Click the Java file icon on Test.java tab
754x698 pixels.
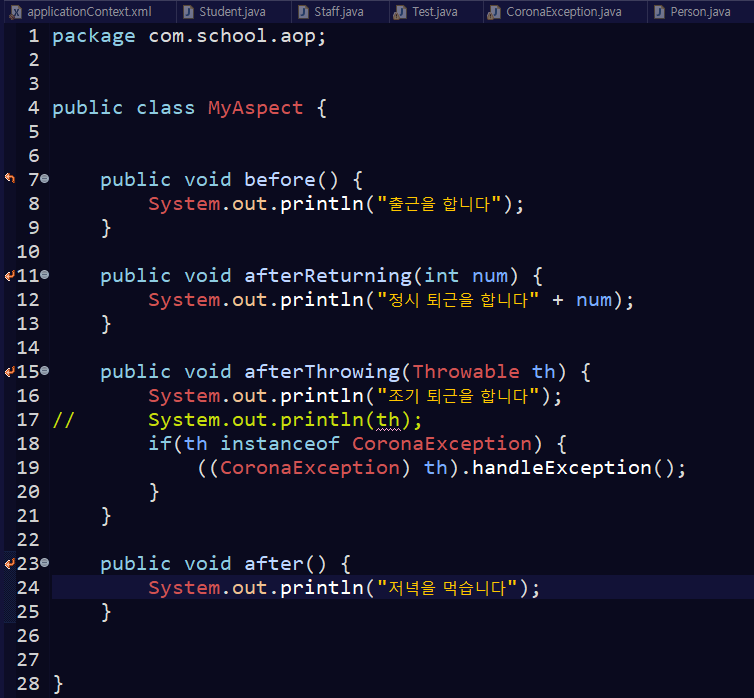pyautogui.click(x=400, y=12)
